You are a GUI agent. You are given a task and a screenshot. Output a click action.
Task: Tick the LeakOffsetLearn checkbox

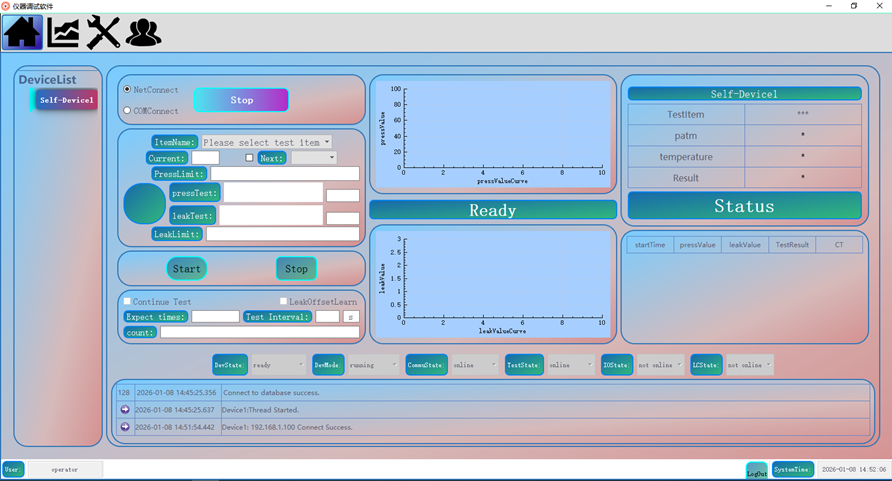point(284,301)
